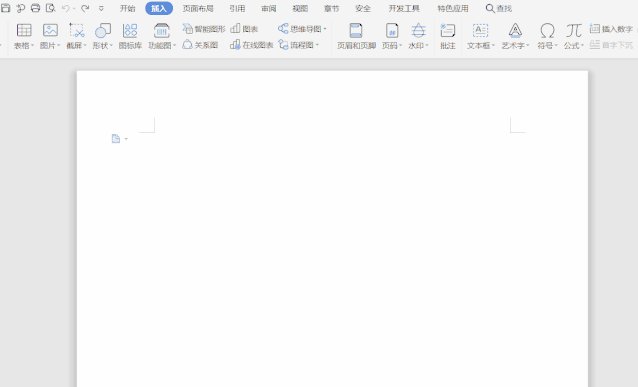Insert a 关系图 relationship diagram

point(200,45)
